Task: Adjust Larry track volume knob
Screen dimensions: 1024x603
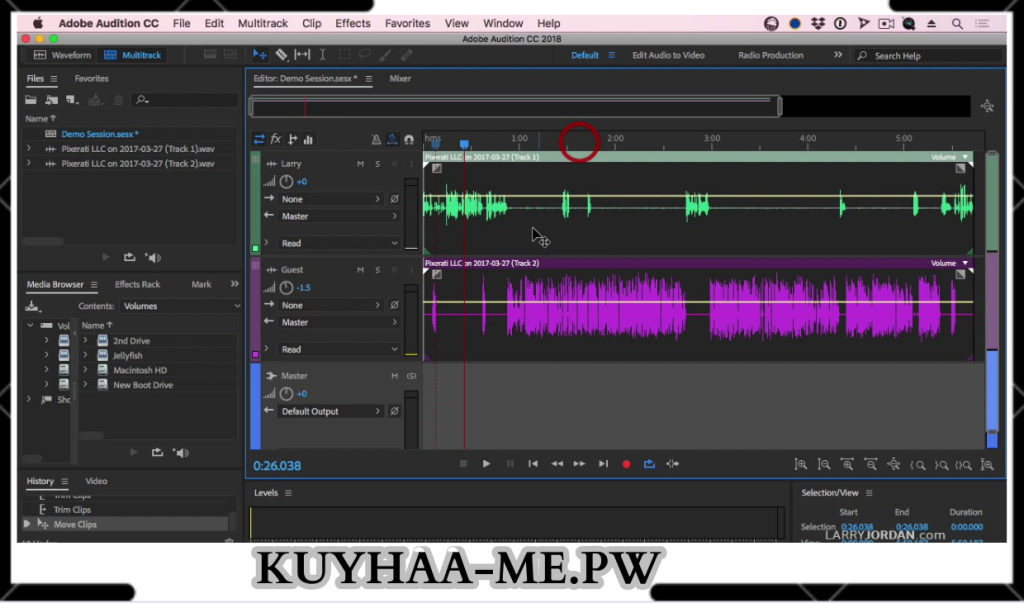Action: tap(286, 182)
